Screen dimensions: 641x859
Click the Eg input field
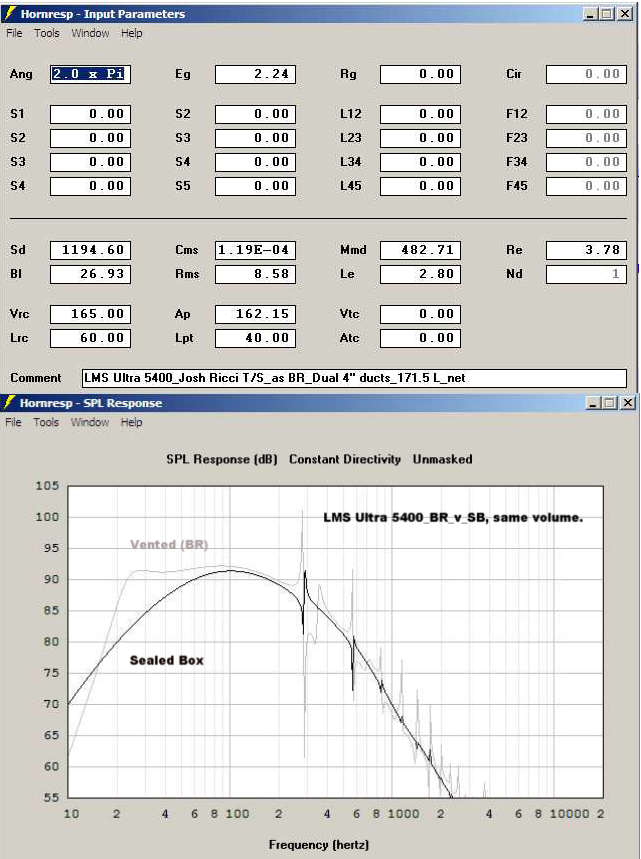click(255, 74)
